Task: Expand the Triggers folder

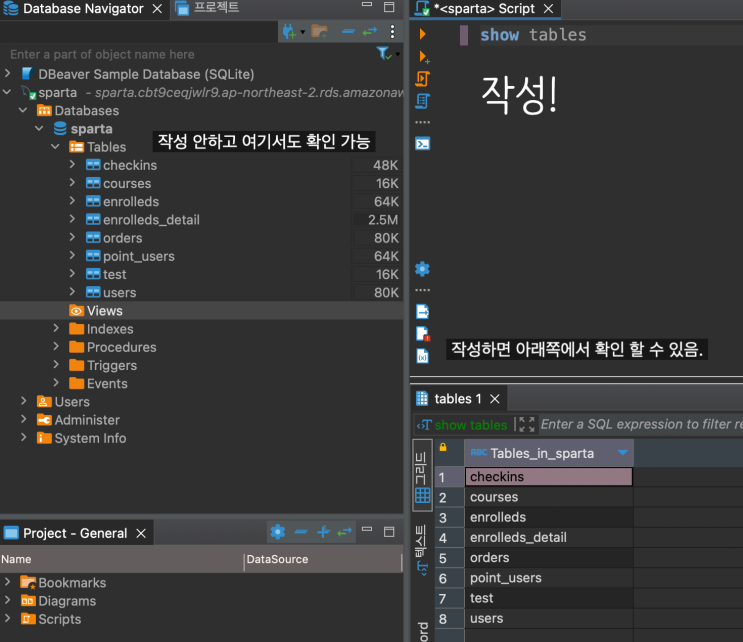Action: point(56,364)
